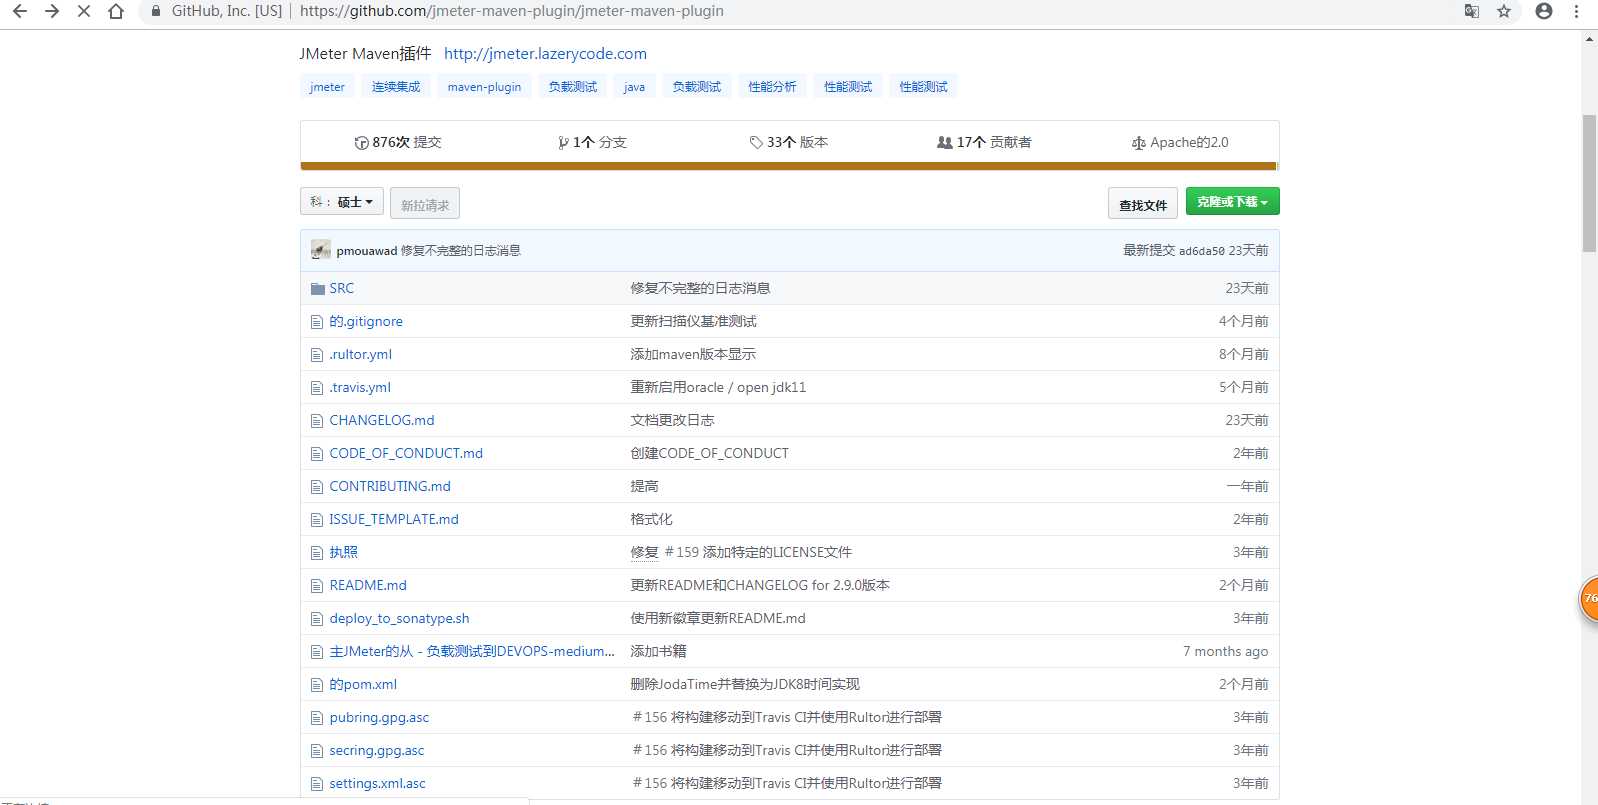Select the 连续集成 topic tag
Image resolution: width=1598 pixels, height=805 pixels.
(x=396, y=87)
